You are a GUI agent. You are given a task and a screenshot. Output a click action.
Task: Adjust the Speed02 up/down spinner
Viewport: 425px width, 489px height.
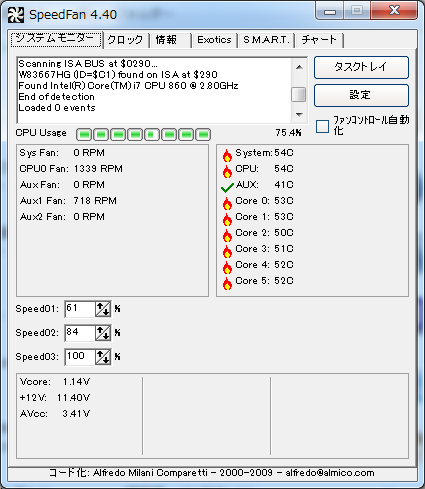pos(103,333)
